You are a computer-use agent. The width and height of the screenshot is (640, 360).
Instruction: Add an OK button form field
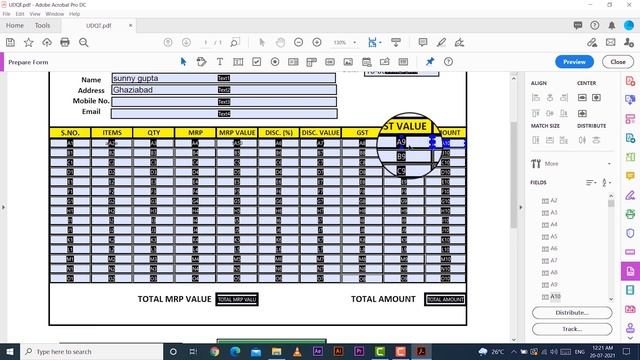[330, 62]
